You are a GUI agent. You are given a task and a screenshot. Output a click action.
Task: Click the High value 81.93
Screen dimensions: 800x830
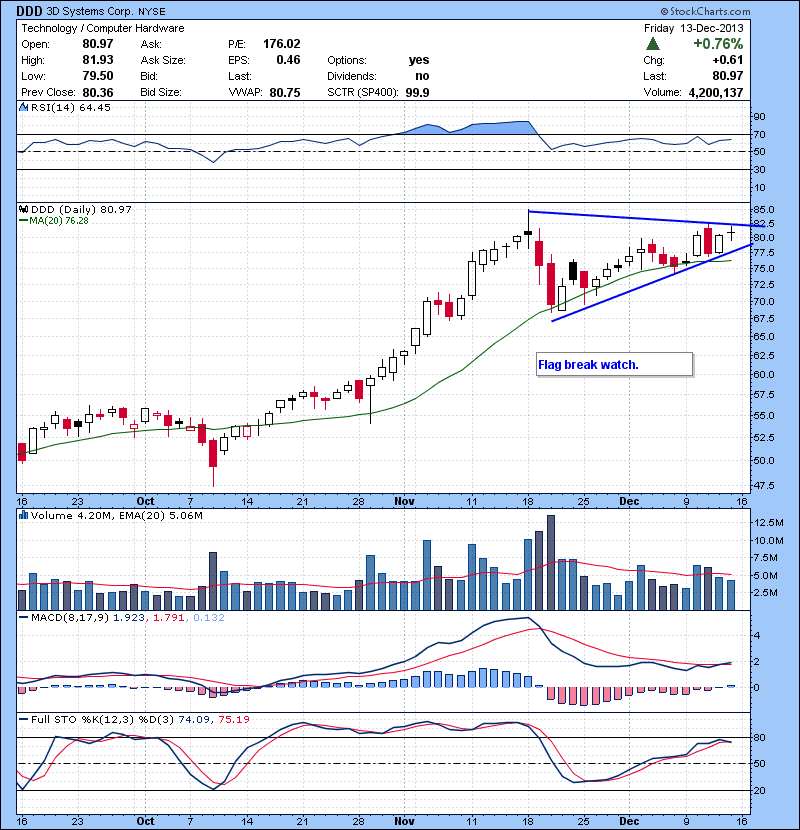coord(97,60)
